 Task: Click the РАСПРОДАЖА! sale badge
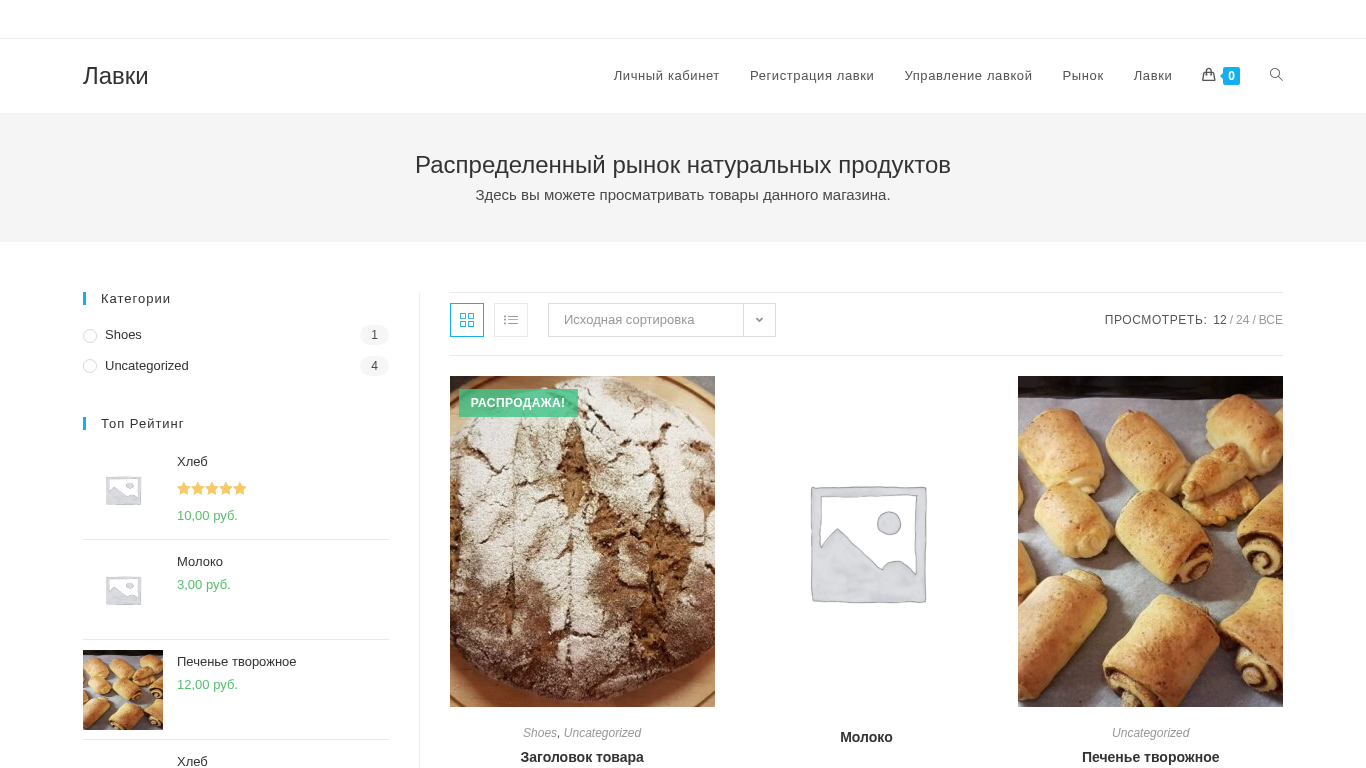tap(518, 403)
